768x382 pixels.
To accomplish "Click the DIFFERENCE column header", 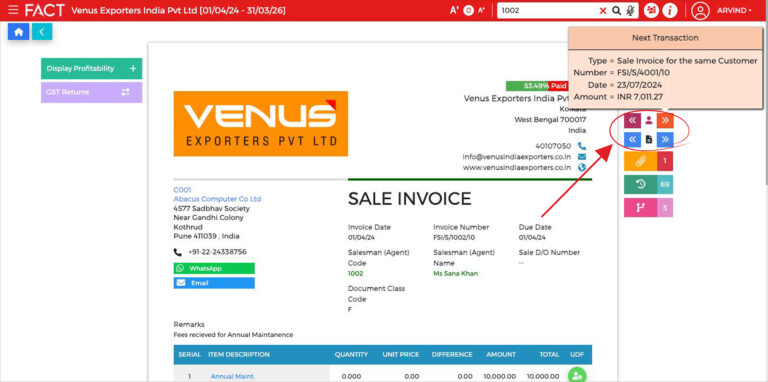I will (x=452, y=355).
